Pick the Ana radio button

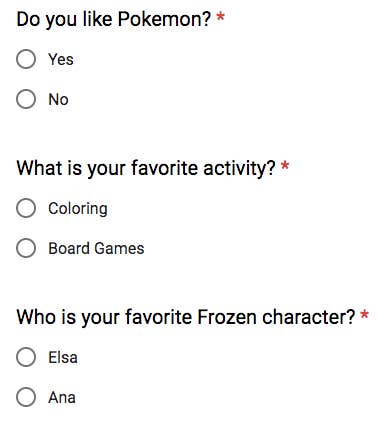pyautogui.click(x=26, y=397)
